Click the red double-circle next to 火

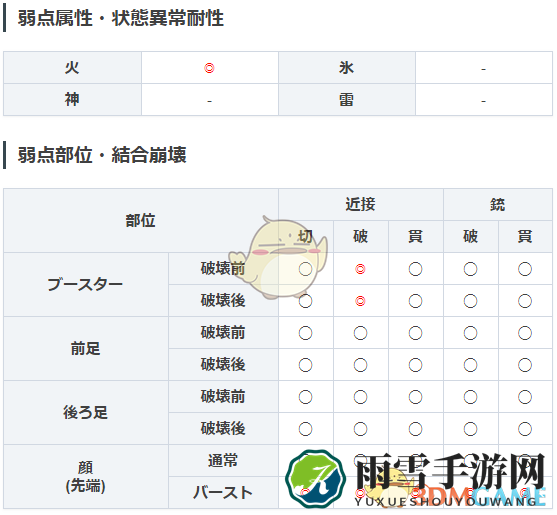click(209, 68)
